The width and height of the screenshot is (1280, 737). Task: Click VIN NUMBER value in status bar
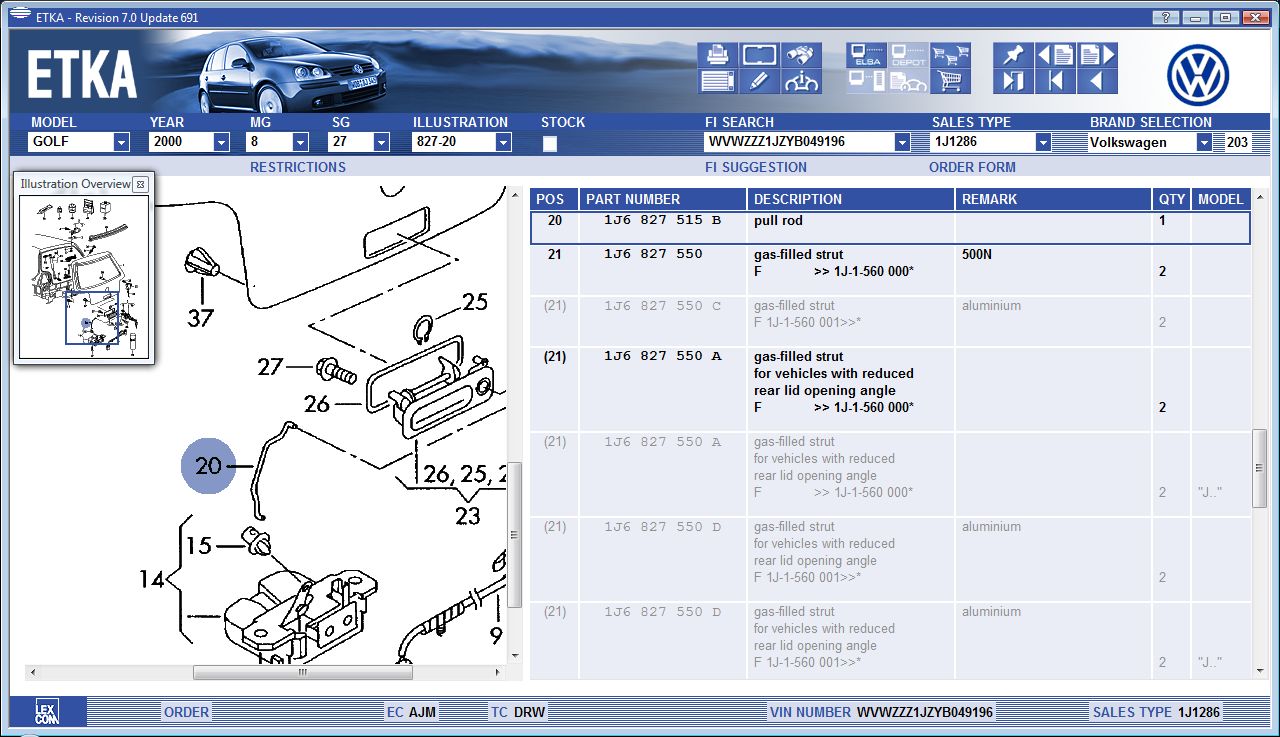[x=925, y=712]
